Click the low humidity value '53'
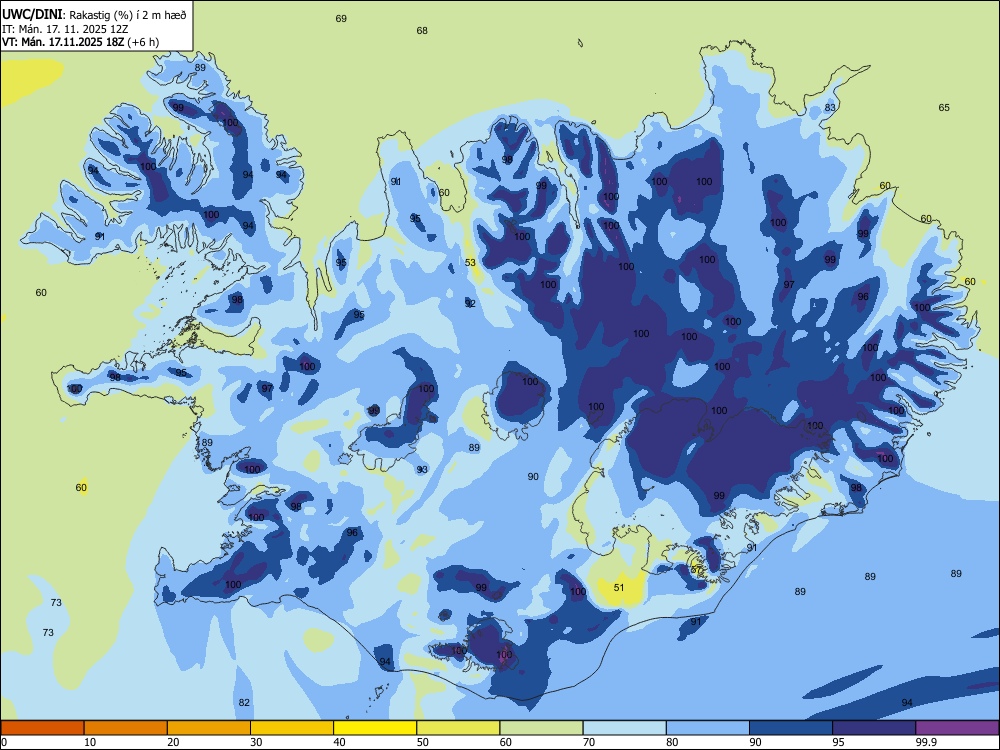Screen dimensions: 1000x750 470,262
